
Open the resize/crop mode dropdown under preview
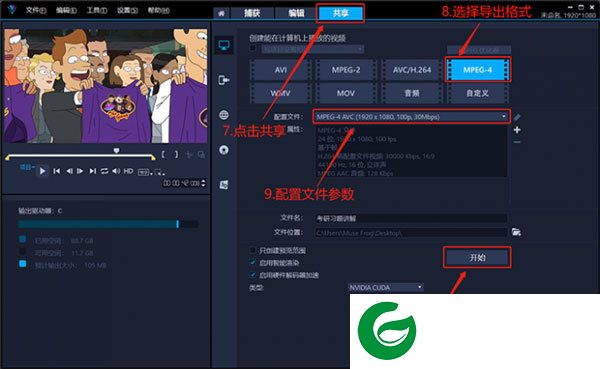click(x=161, y=172)
